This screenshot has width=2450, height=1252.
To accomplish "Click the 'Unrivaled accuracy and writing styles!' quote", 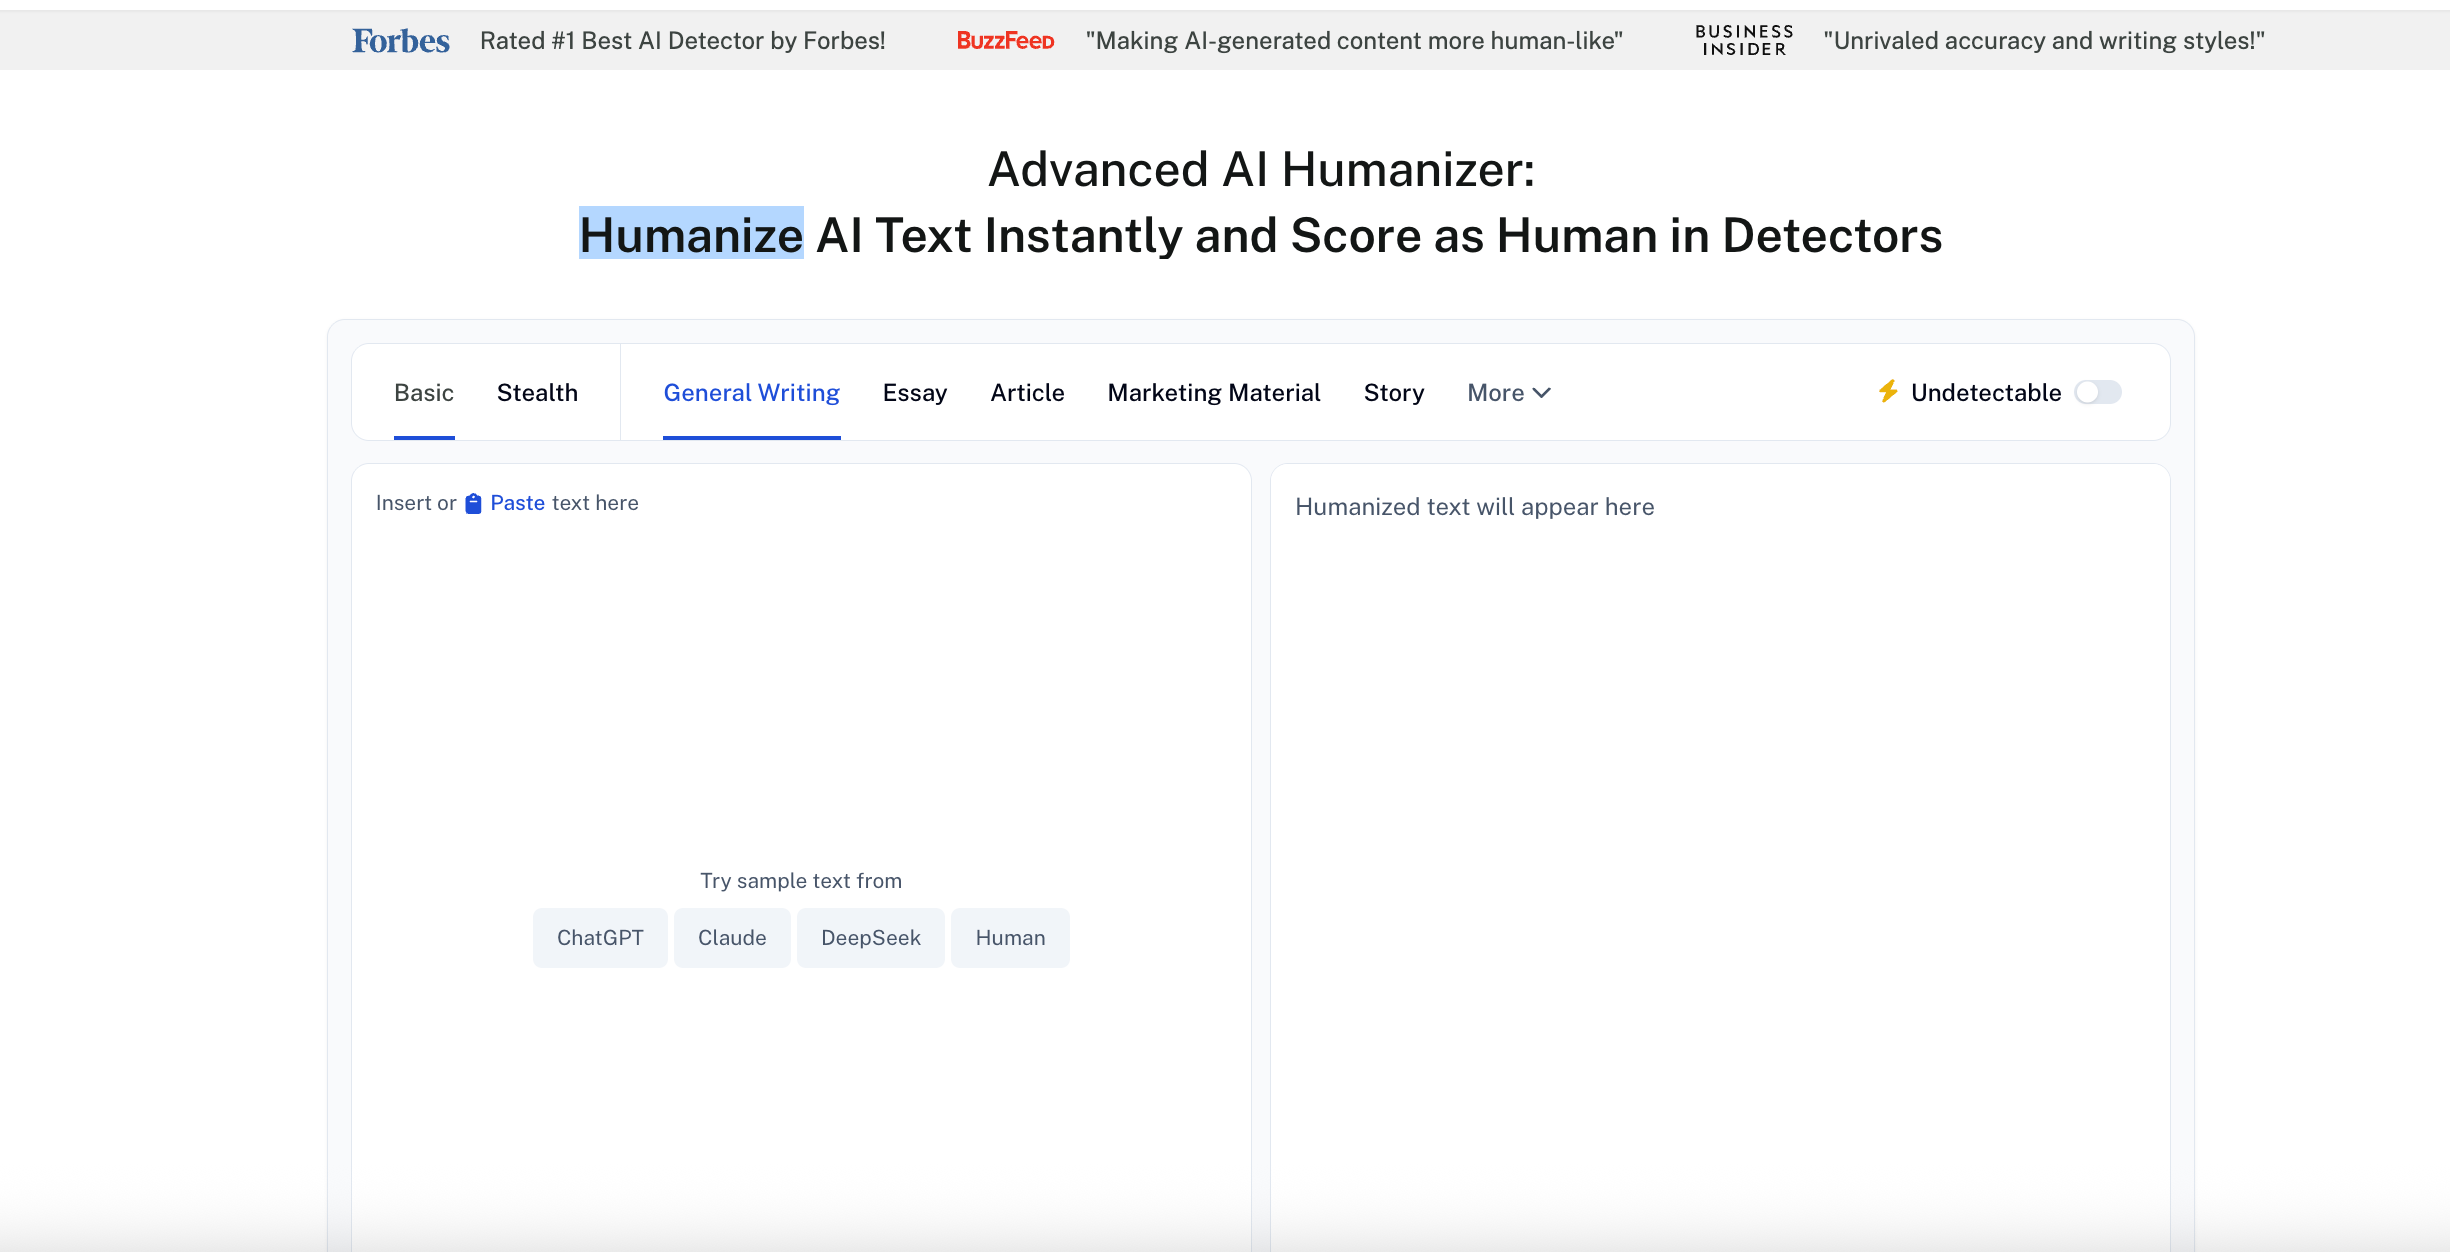I will point(2044,41).
